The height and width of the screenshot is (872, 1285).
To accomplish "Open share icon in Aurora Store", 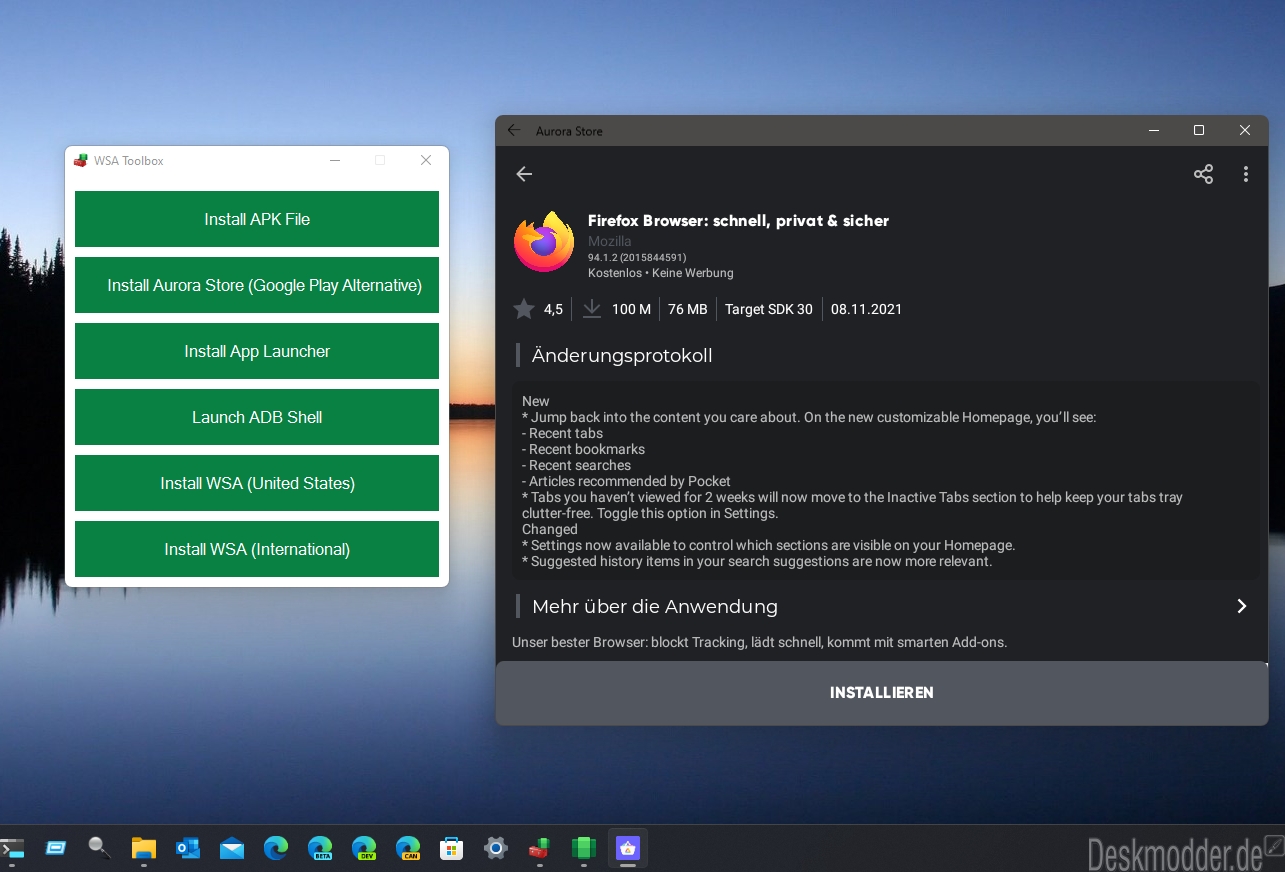I will click(x=1203, y=174).
